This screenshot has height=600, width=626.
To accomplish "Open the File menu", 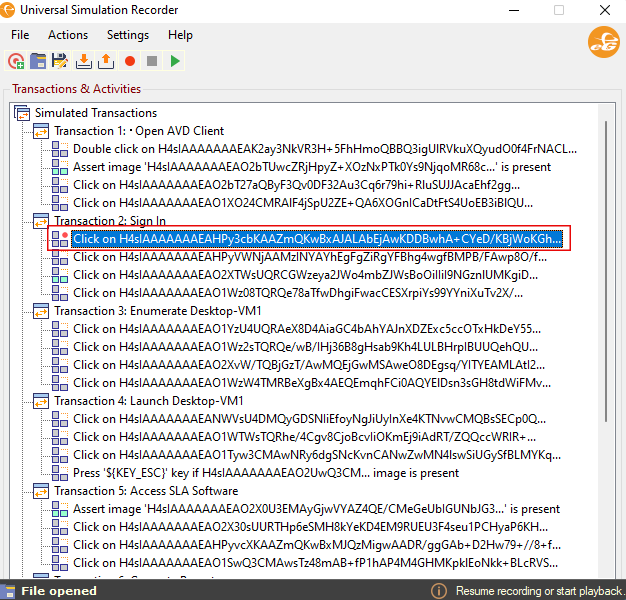I will tap(20, 35).
